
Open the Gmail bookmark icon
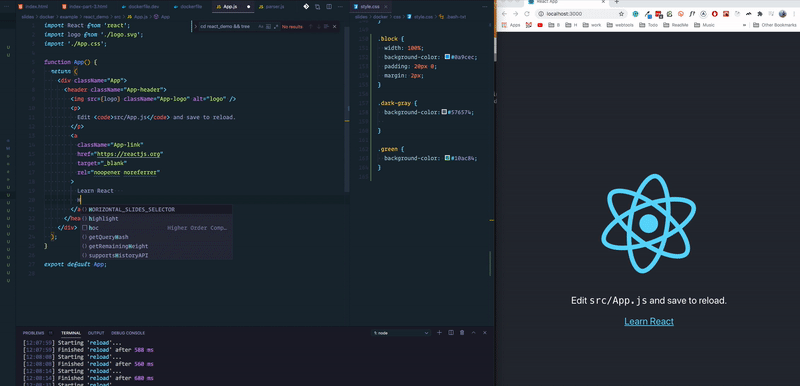click(x=529, y=25)
